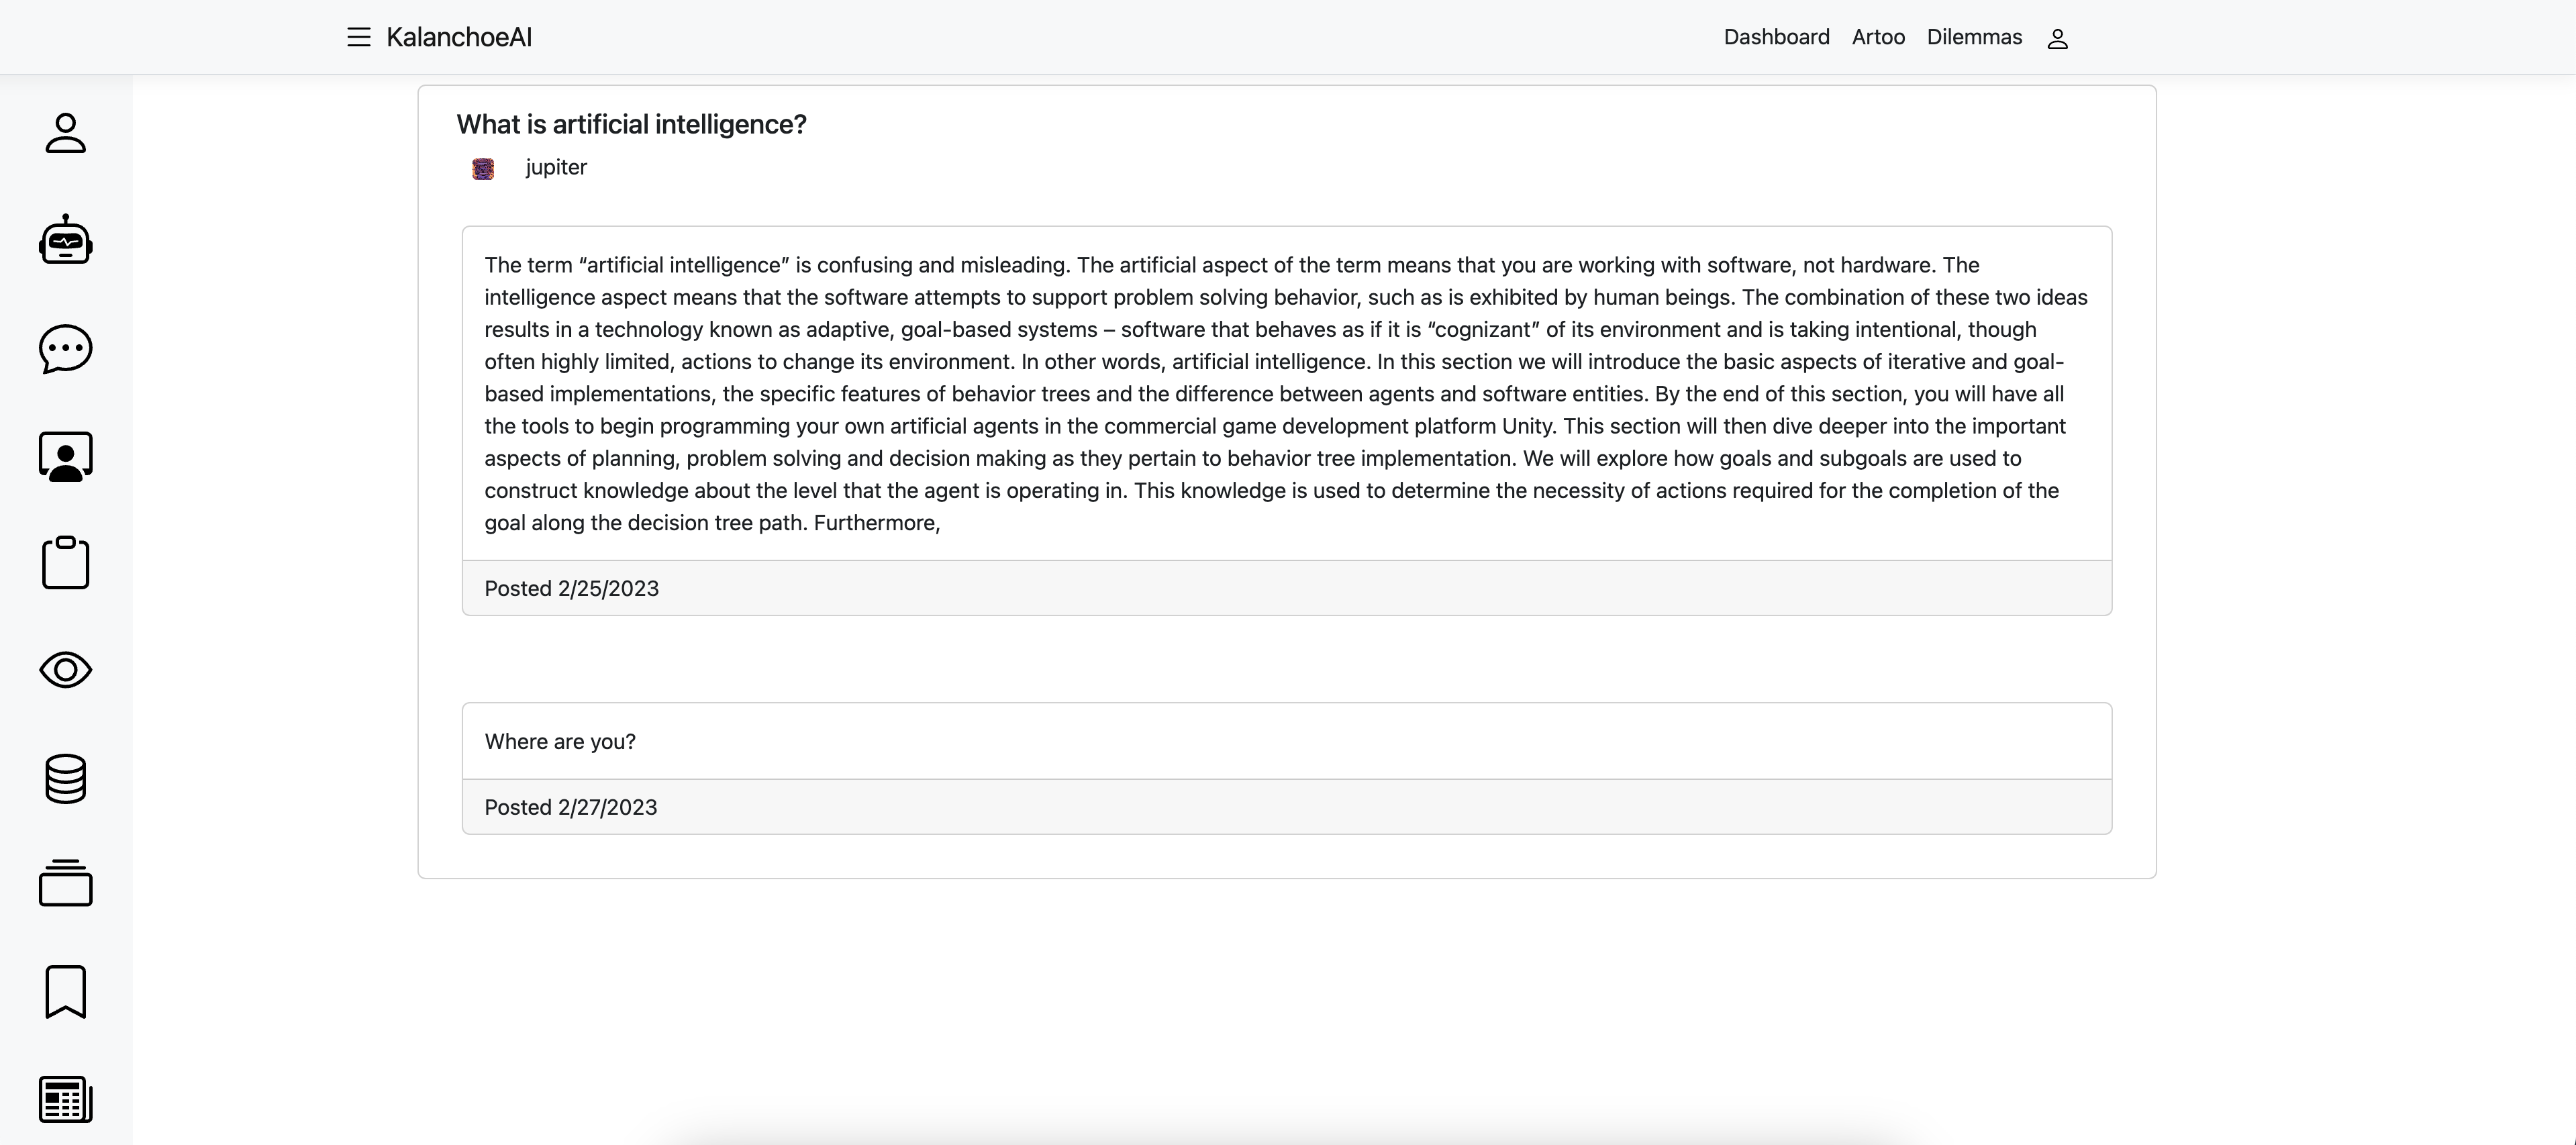Click the KalanchoeAI brand title
Screen dimensions: 2576x1145
click(459, 37)
